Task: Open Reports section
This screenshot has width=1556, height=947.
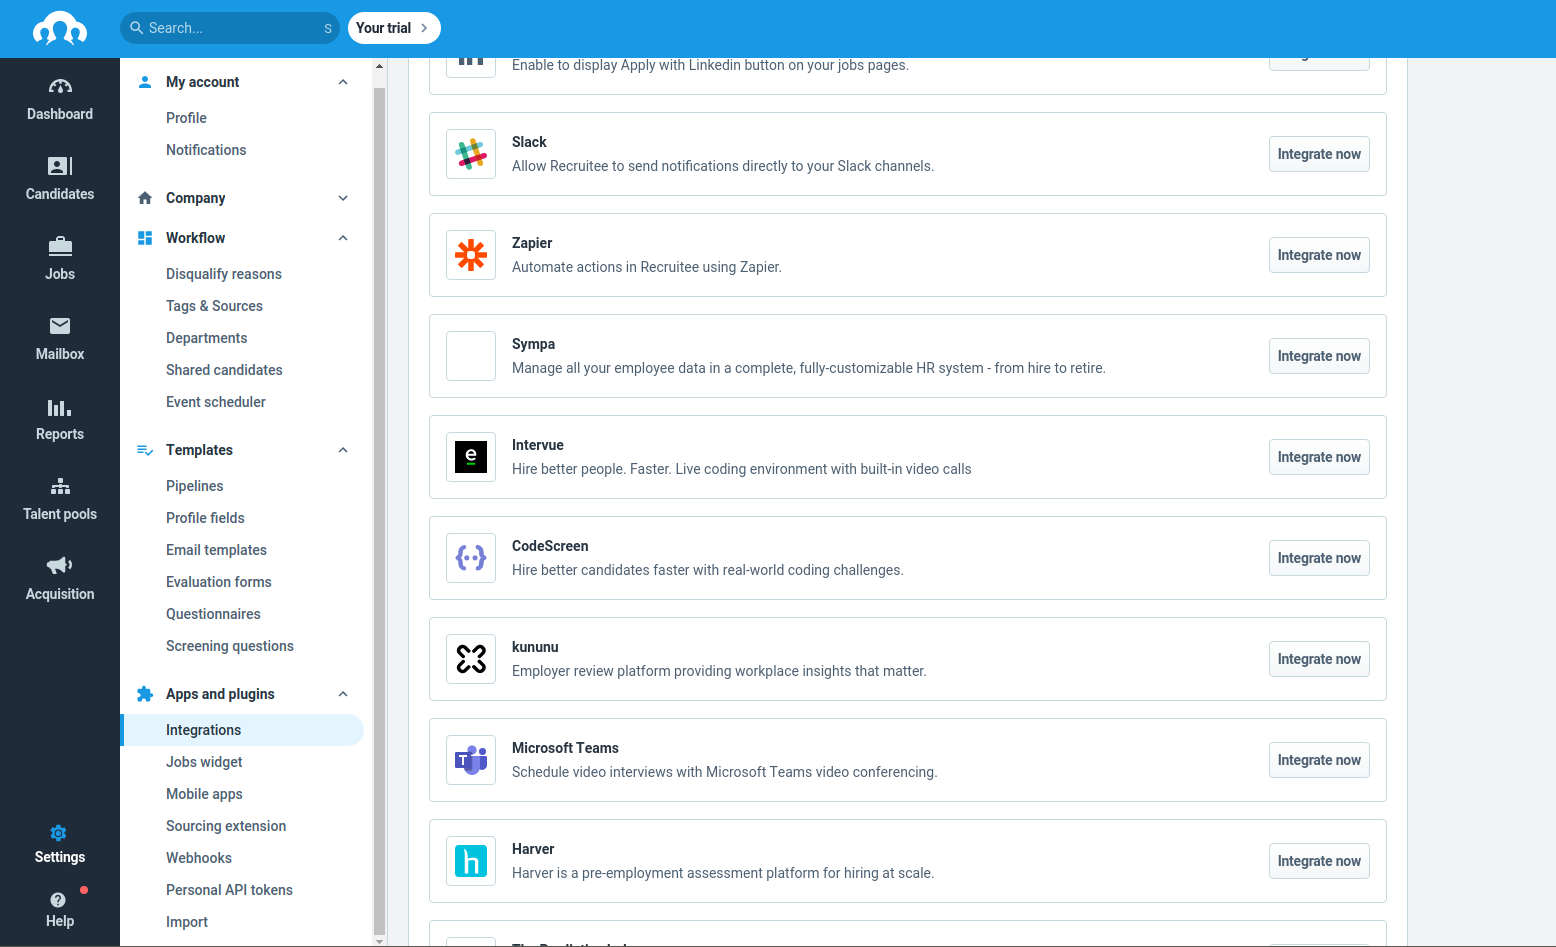Action: click(x=60, y=420)
